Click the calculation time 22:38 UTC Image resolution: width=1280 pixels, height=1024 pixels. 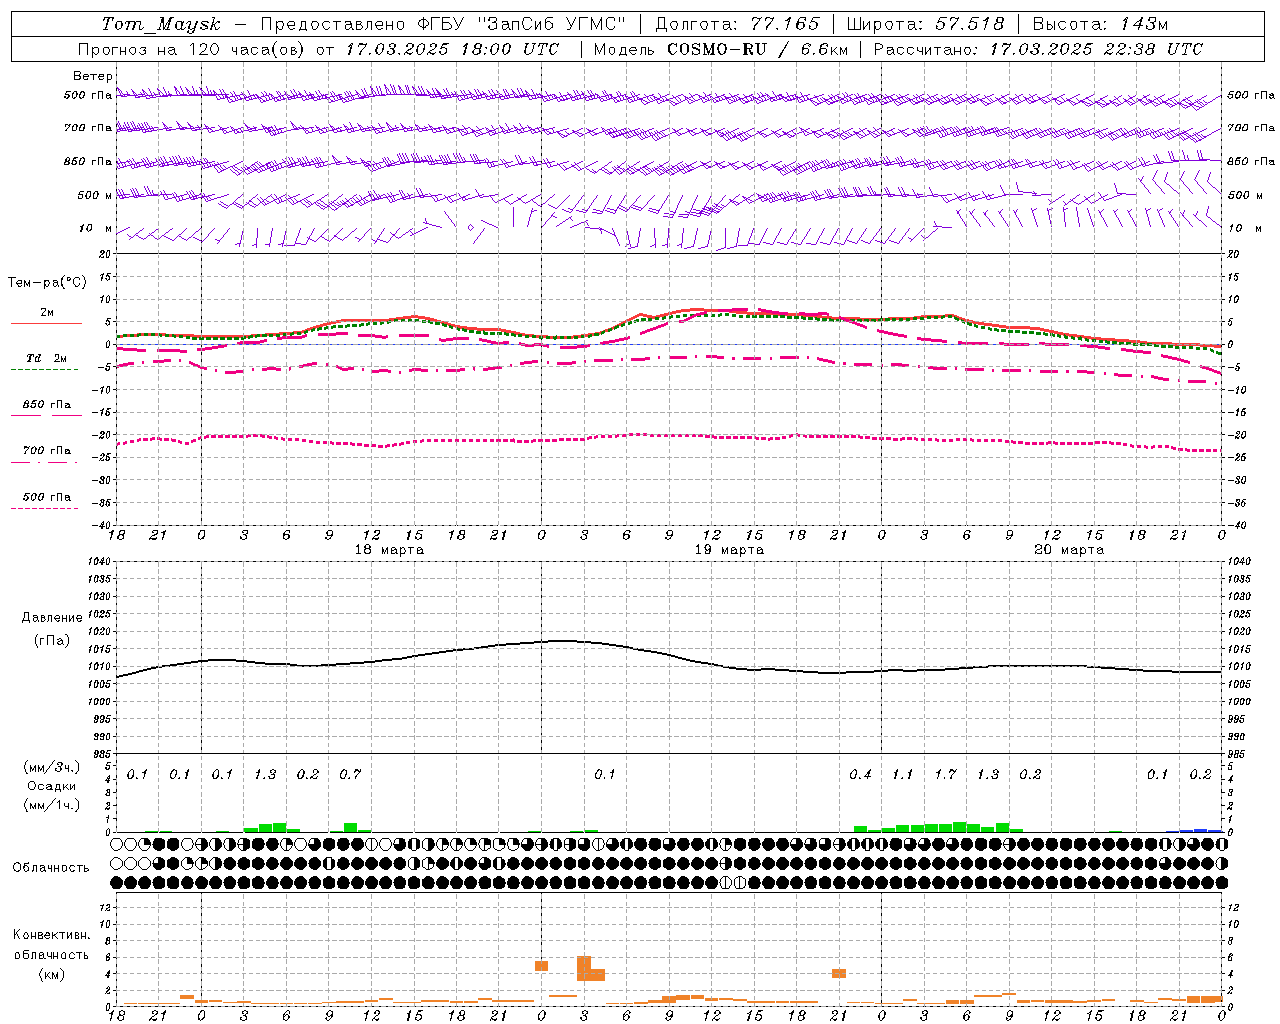[x=1154, y=49]
